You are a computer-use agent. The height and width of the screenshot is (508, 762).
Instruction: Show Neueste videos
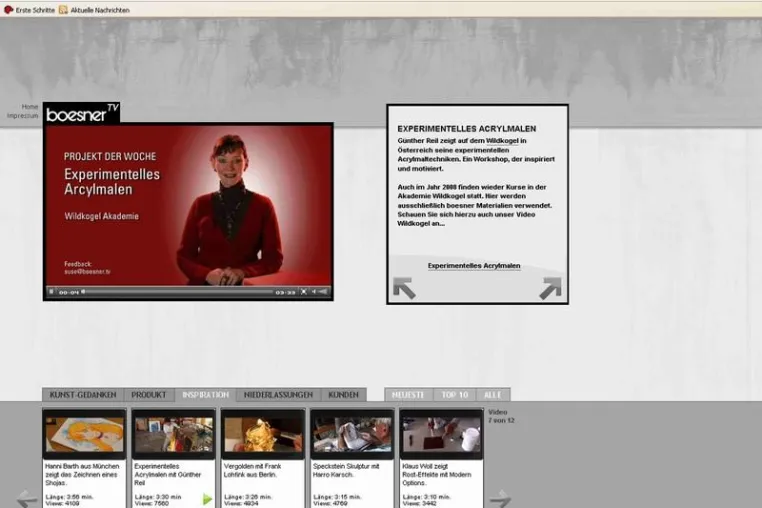pos(408,395)
